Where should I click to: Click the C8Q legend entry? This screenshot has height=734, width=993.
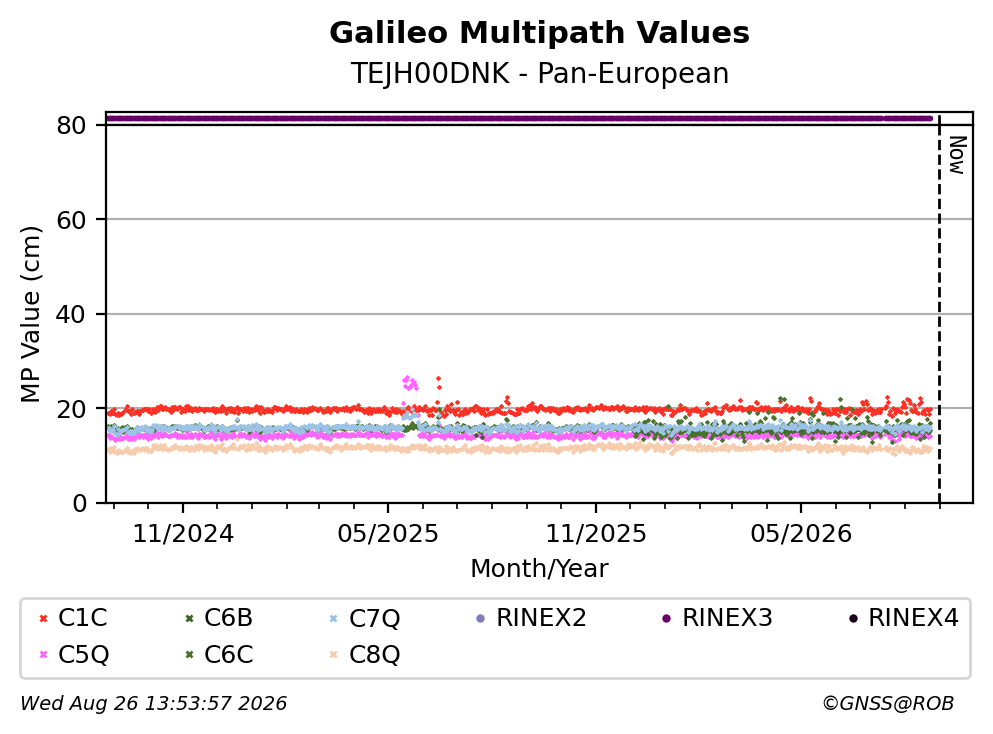(x=365, y=654)
